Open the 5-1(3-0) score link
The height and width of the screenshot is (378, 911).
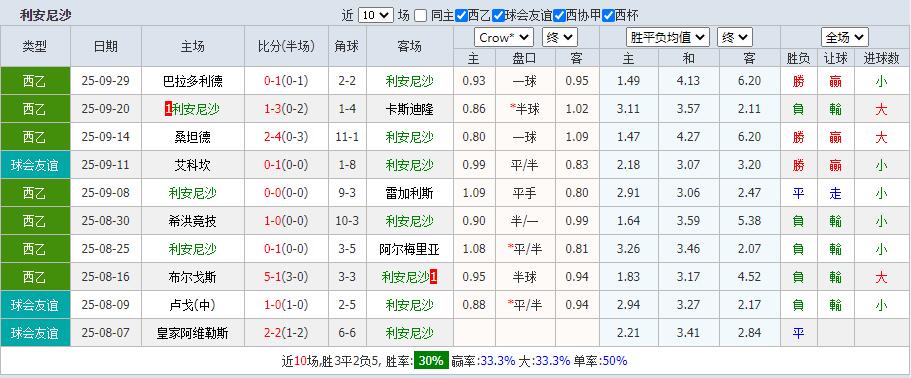pos(286,277)
